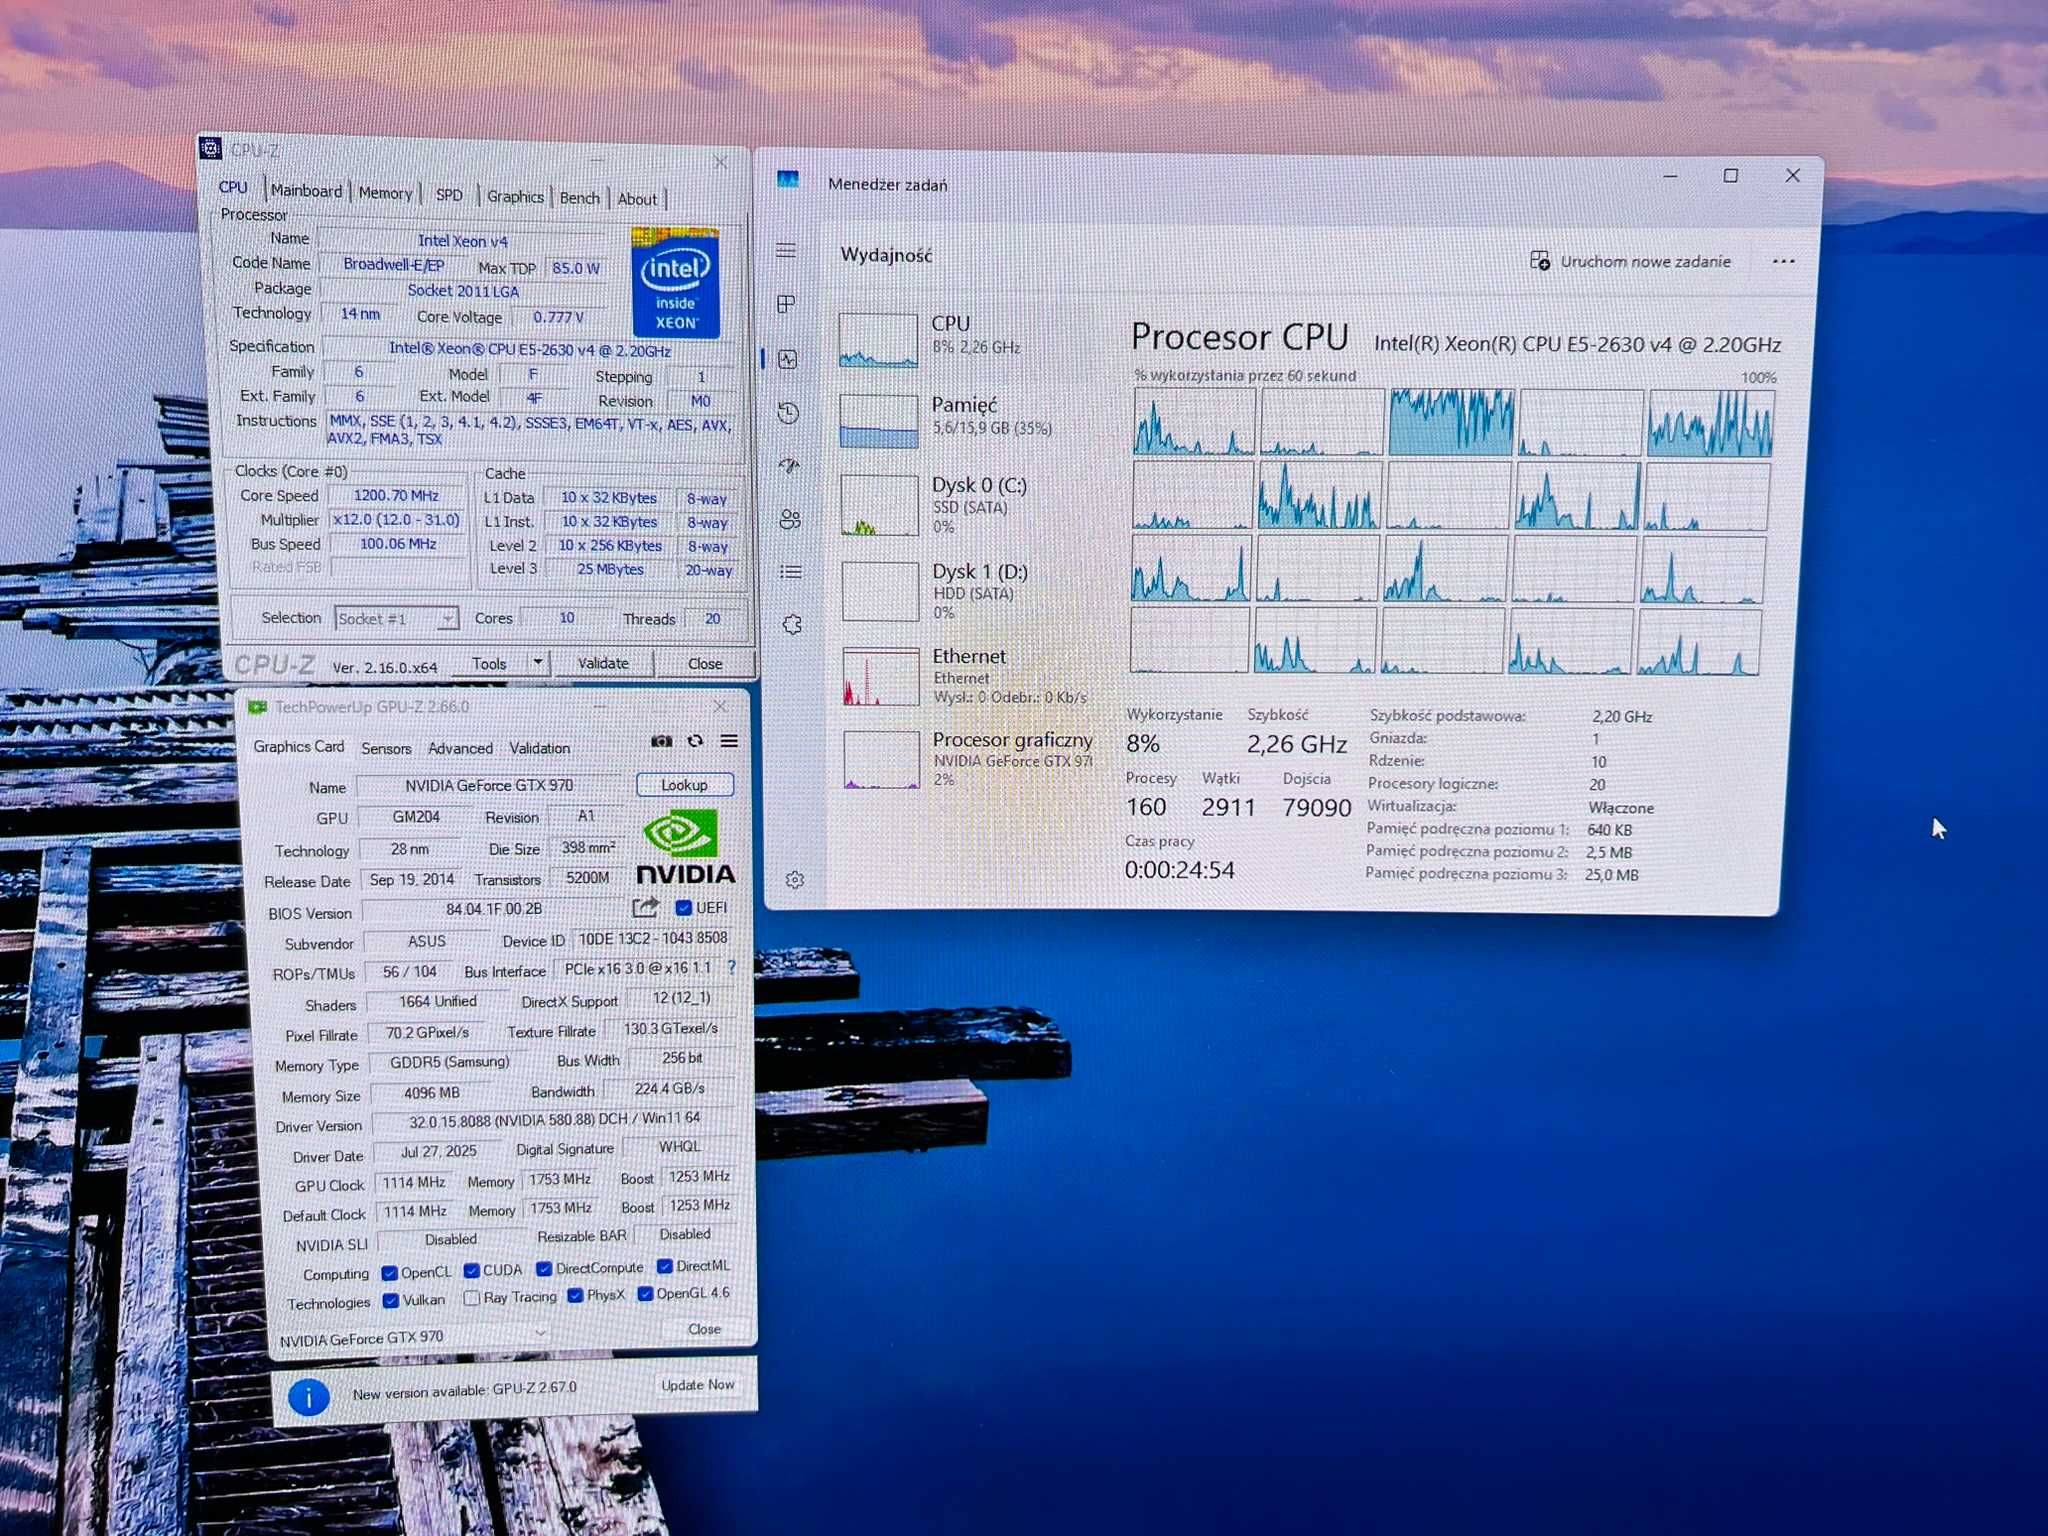
Task: Click the Lookup button in GPU-Z
Action: [685, 785]
